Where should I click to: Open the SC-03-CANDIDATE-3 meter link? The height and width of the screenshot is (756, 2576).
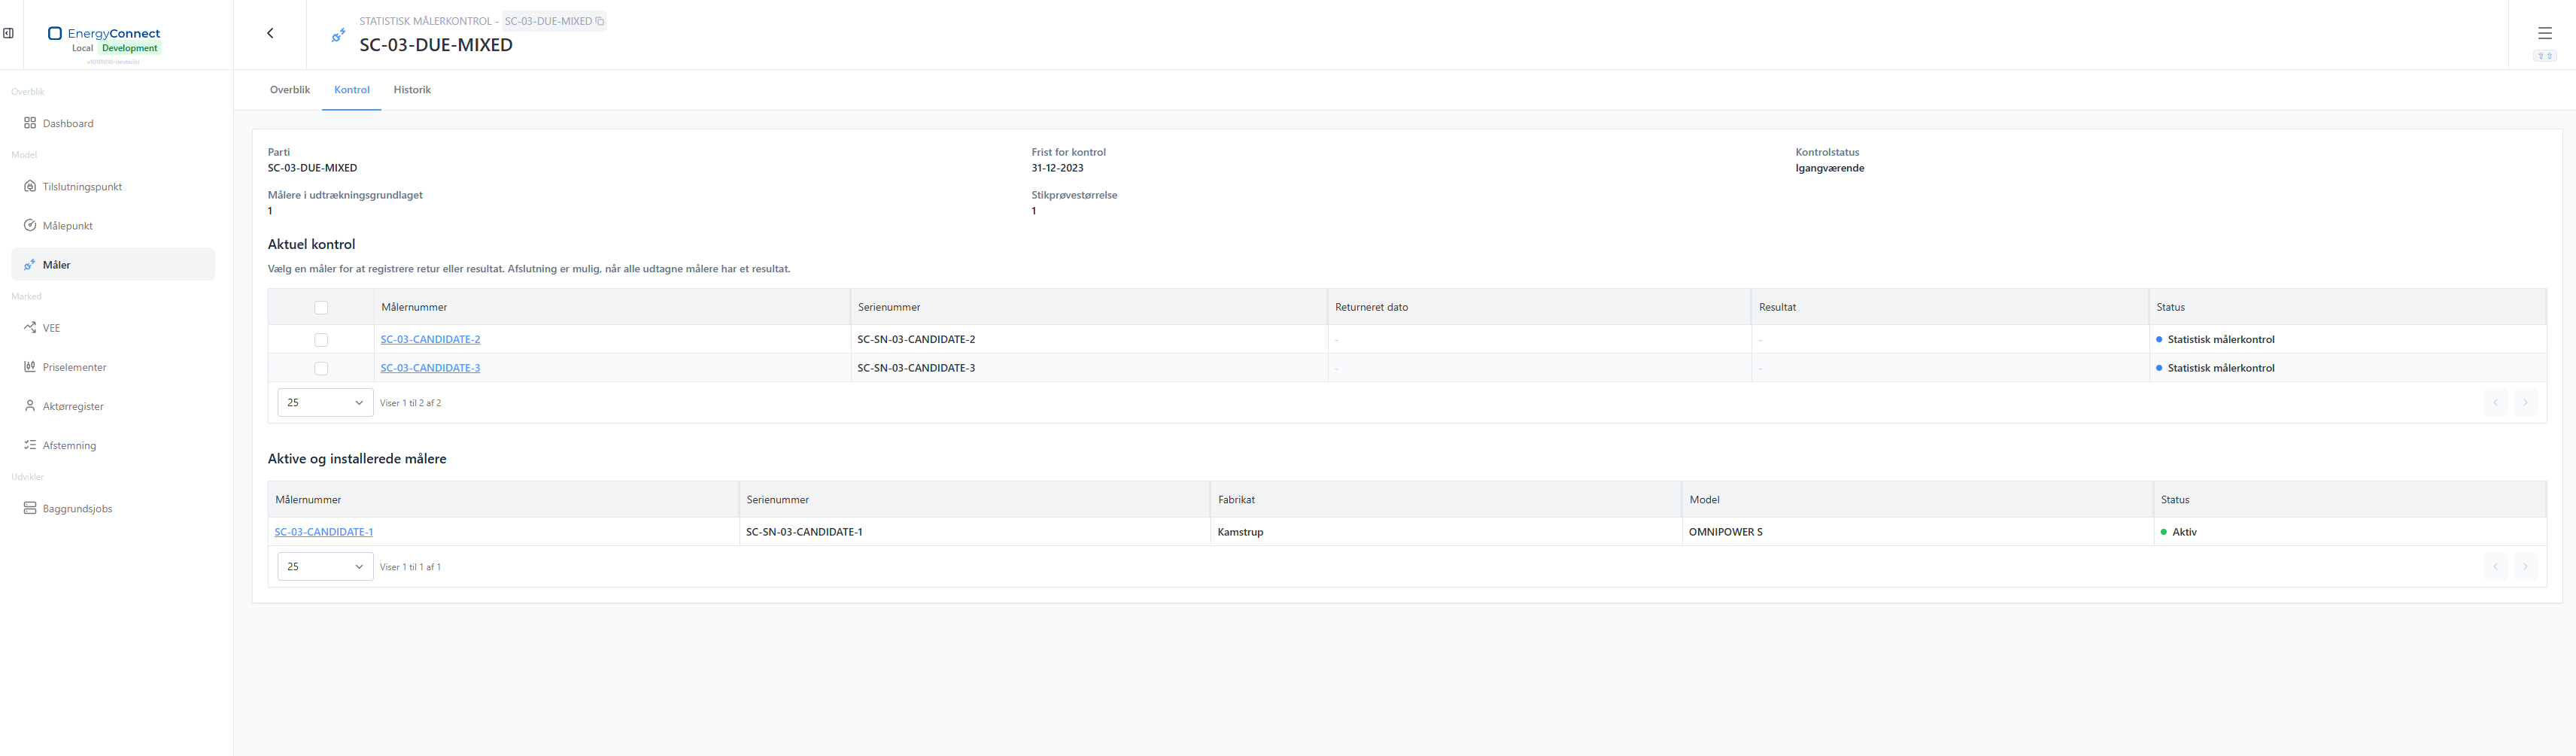(x=430, y=368)
